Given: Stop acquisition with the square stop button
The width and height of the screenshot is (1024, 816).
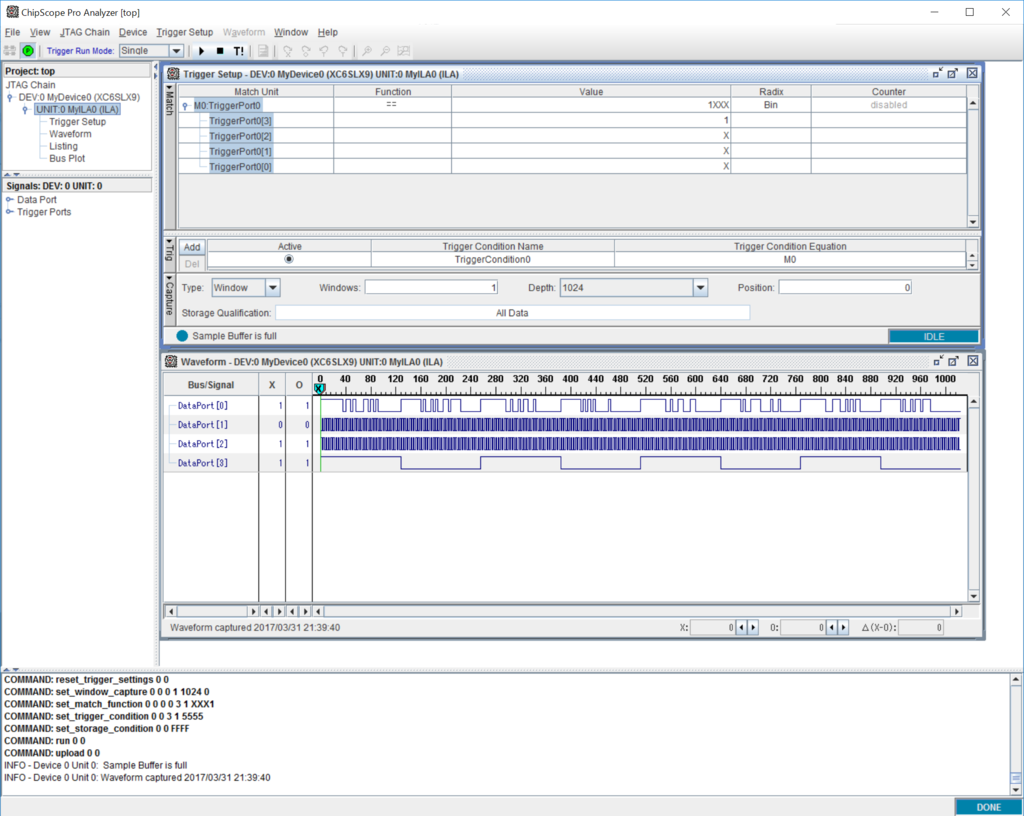Looking at the screenshot, I should [x=220, y=50].
